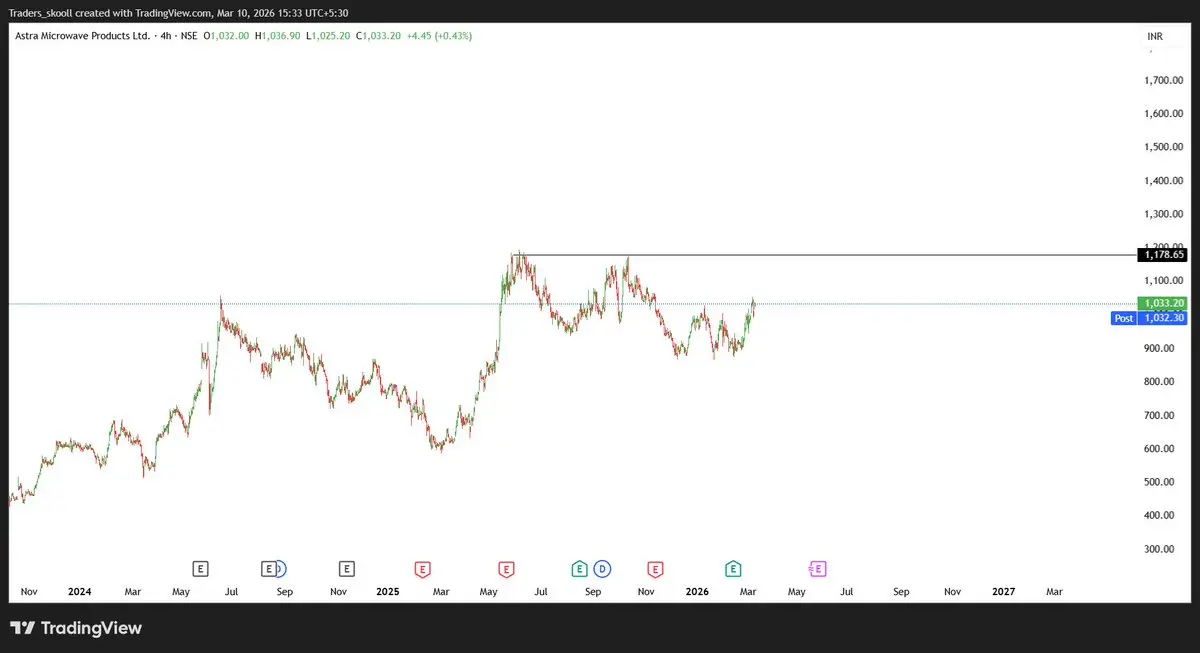Click the 1,300.00 price axis label

[1165, 214]
